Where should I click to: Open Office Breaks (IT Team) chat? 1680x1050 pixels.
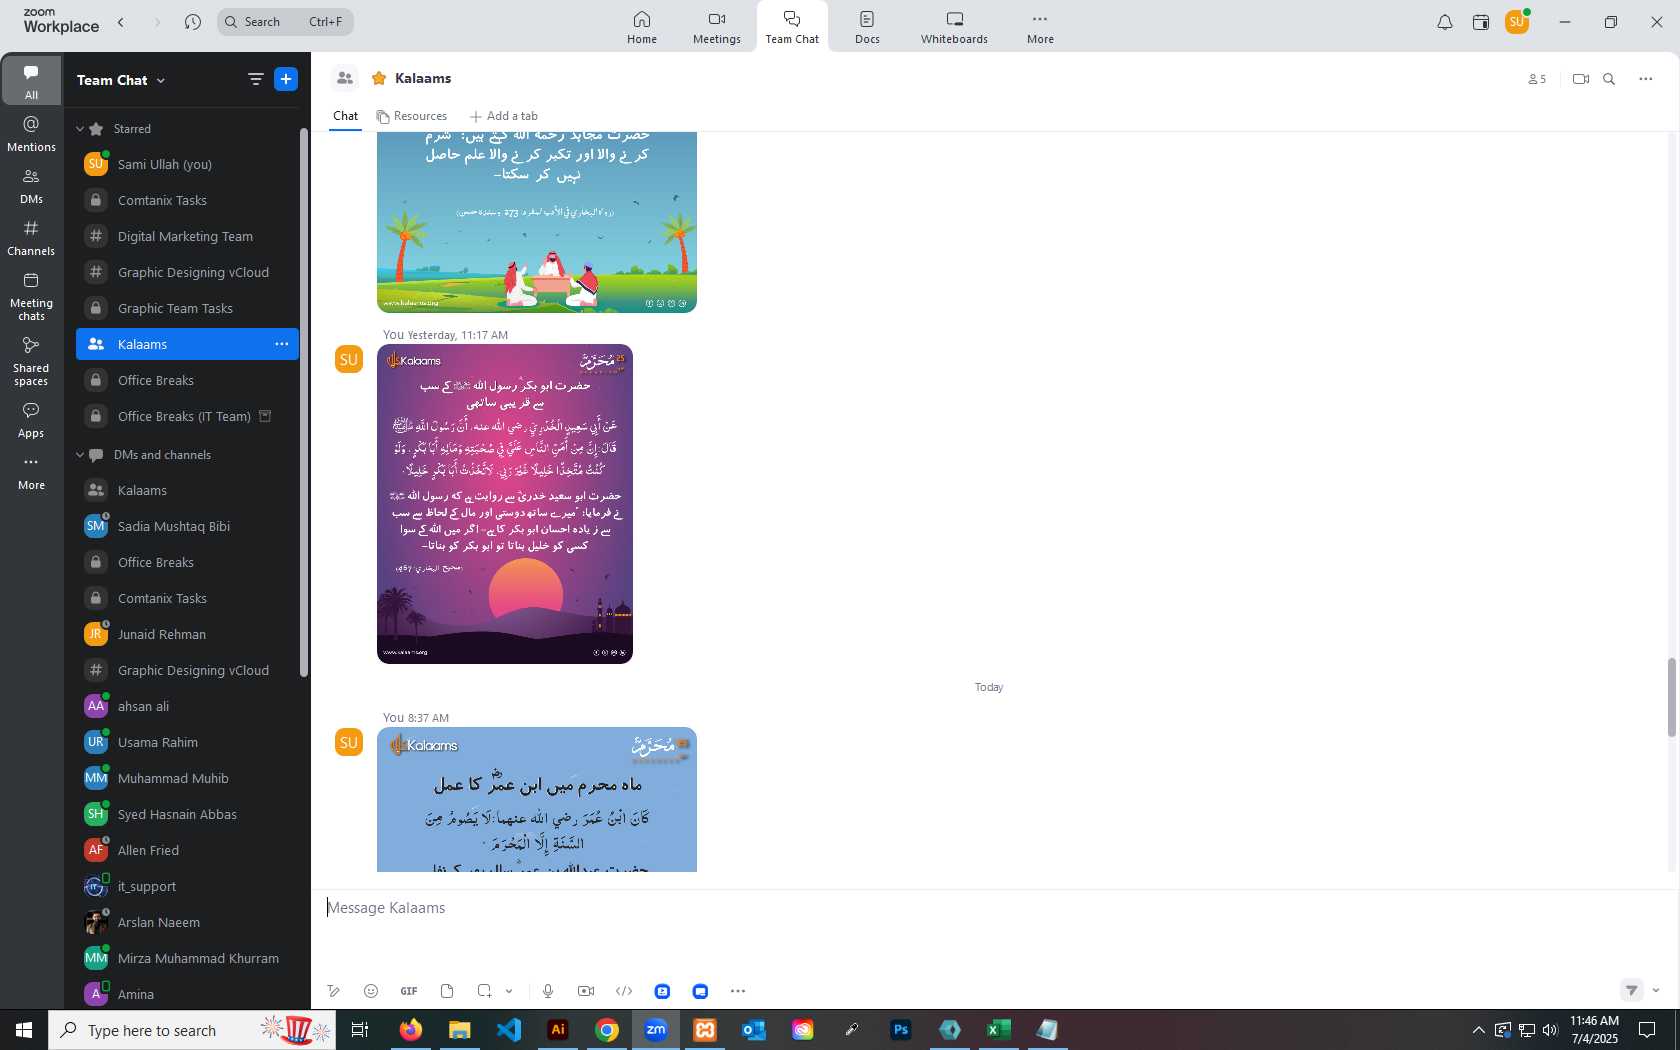coord(187,416)
